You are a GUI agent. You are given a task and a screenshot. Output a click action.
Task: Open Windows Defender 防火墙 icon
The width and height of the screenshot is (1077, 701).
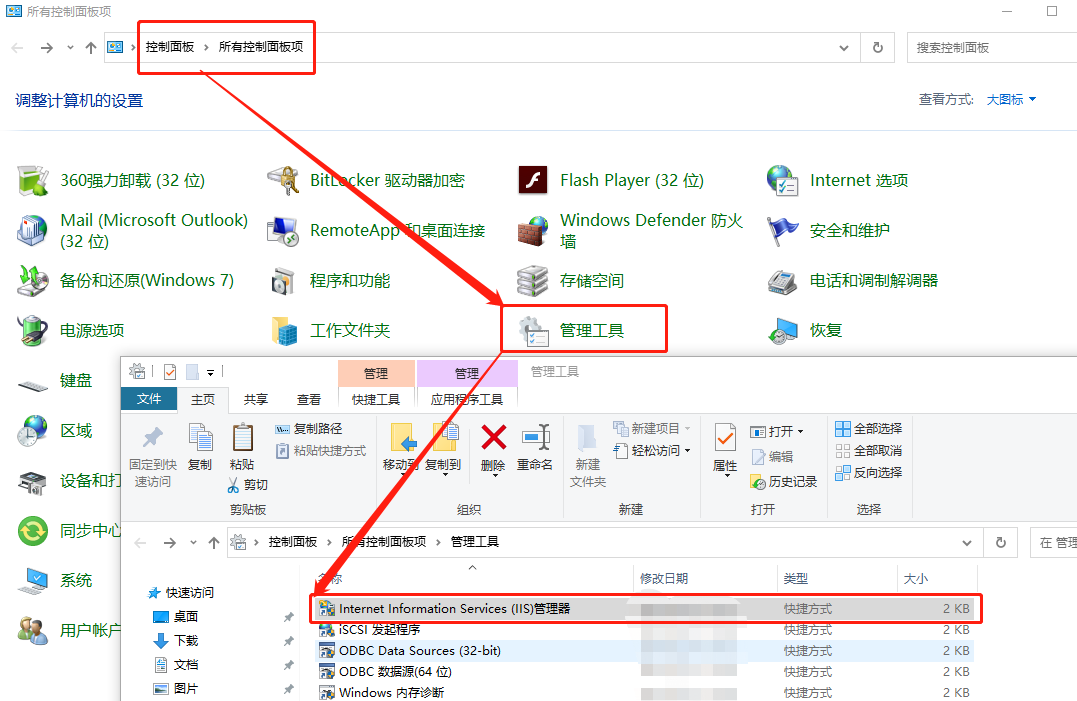point(533,231)
